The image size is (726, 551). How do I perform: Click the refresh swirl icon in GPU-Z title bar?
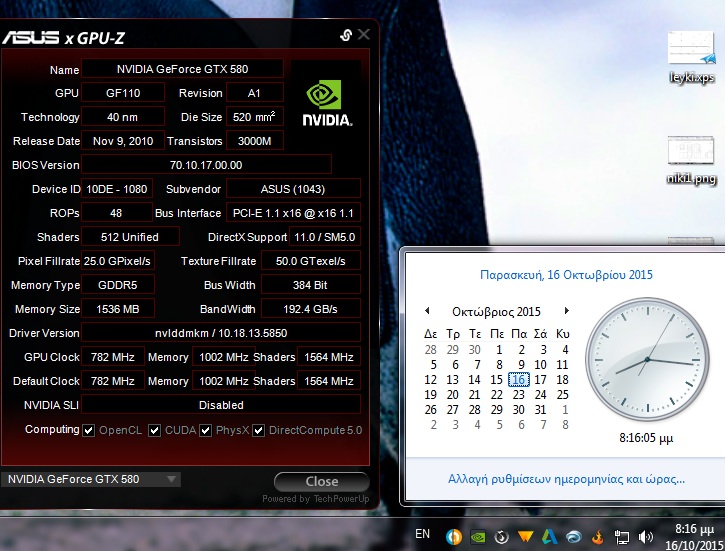pyautogui.click(x=346, y=35)
